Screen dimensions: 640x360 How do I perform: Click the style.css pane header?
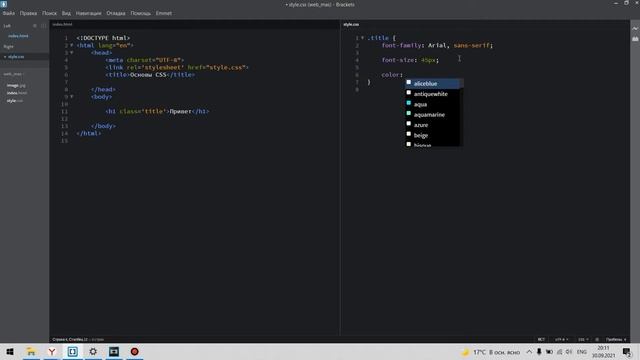point(351,24)
